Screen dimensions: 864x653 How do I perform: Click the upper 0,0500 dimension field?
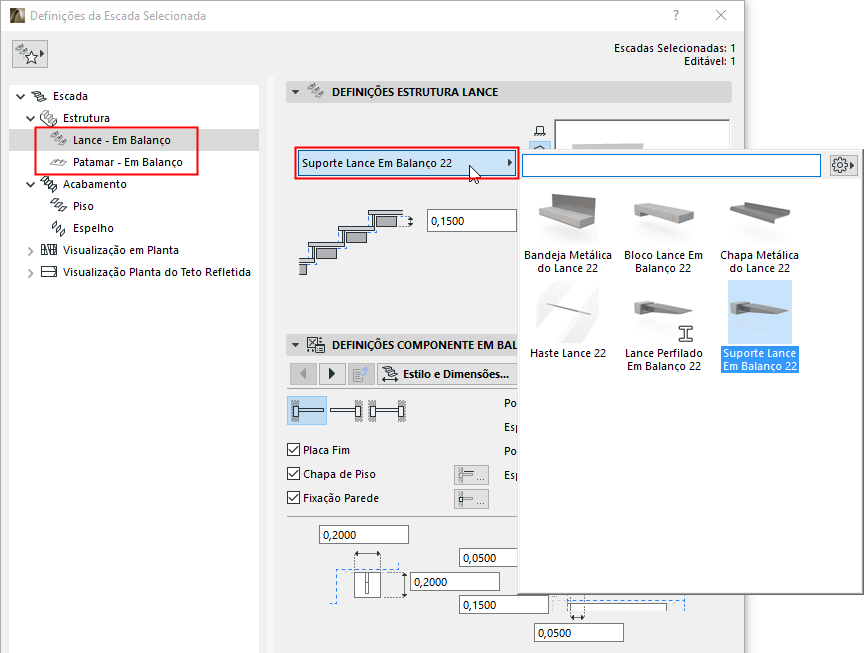pyautogui.click(x=488, y=558)
